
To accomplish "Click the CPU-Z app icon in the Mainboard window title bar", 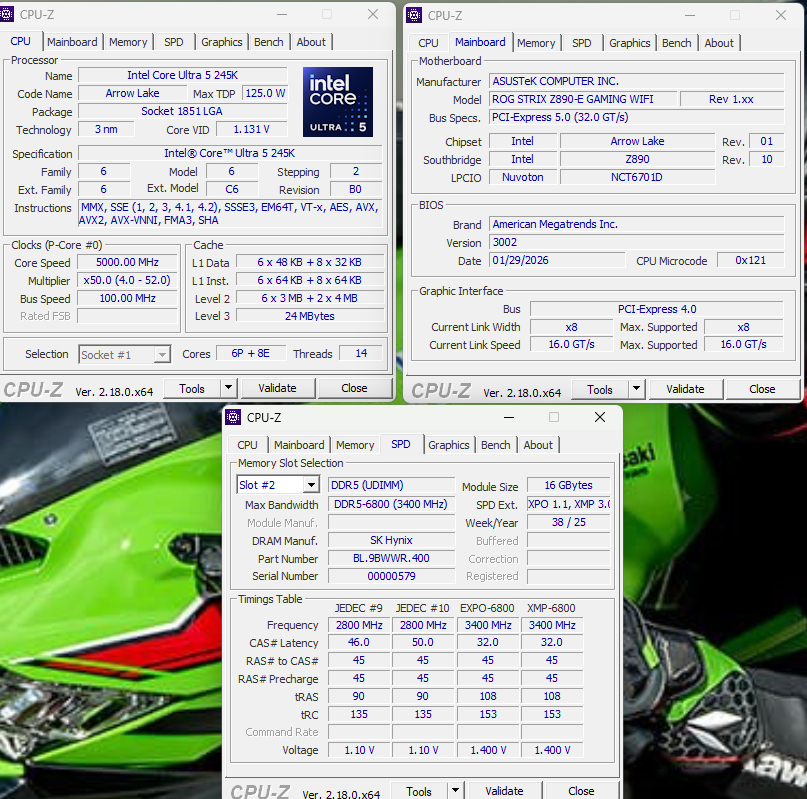I will [416, 15].
